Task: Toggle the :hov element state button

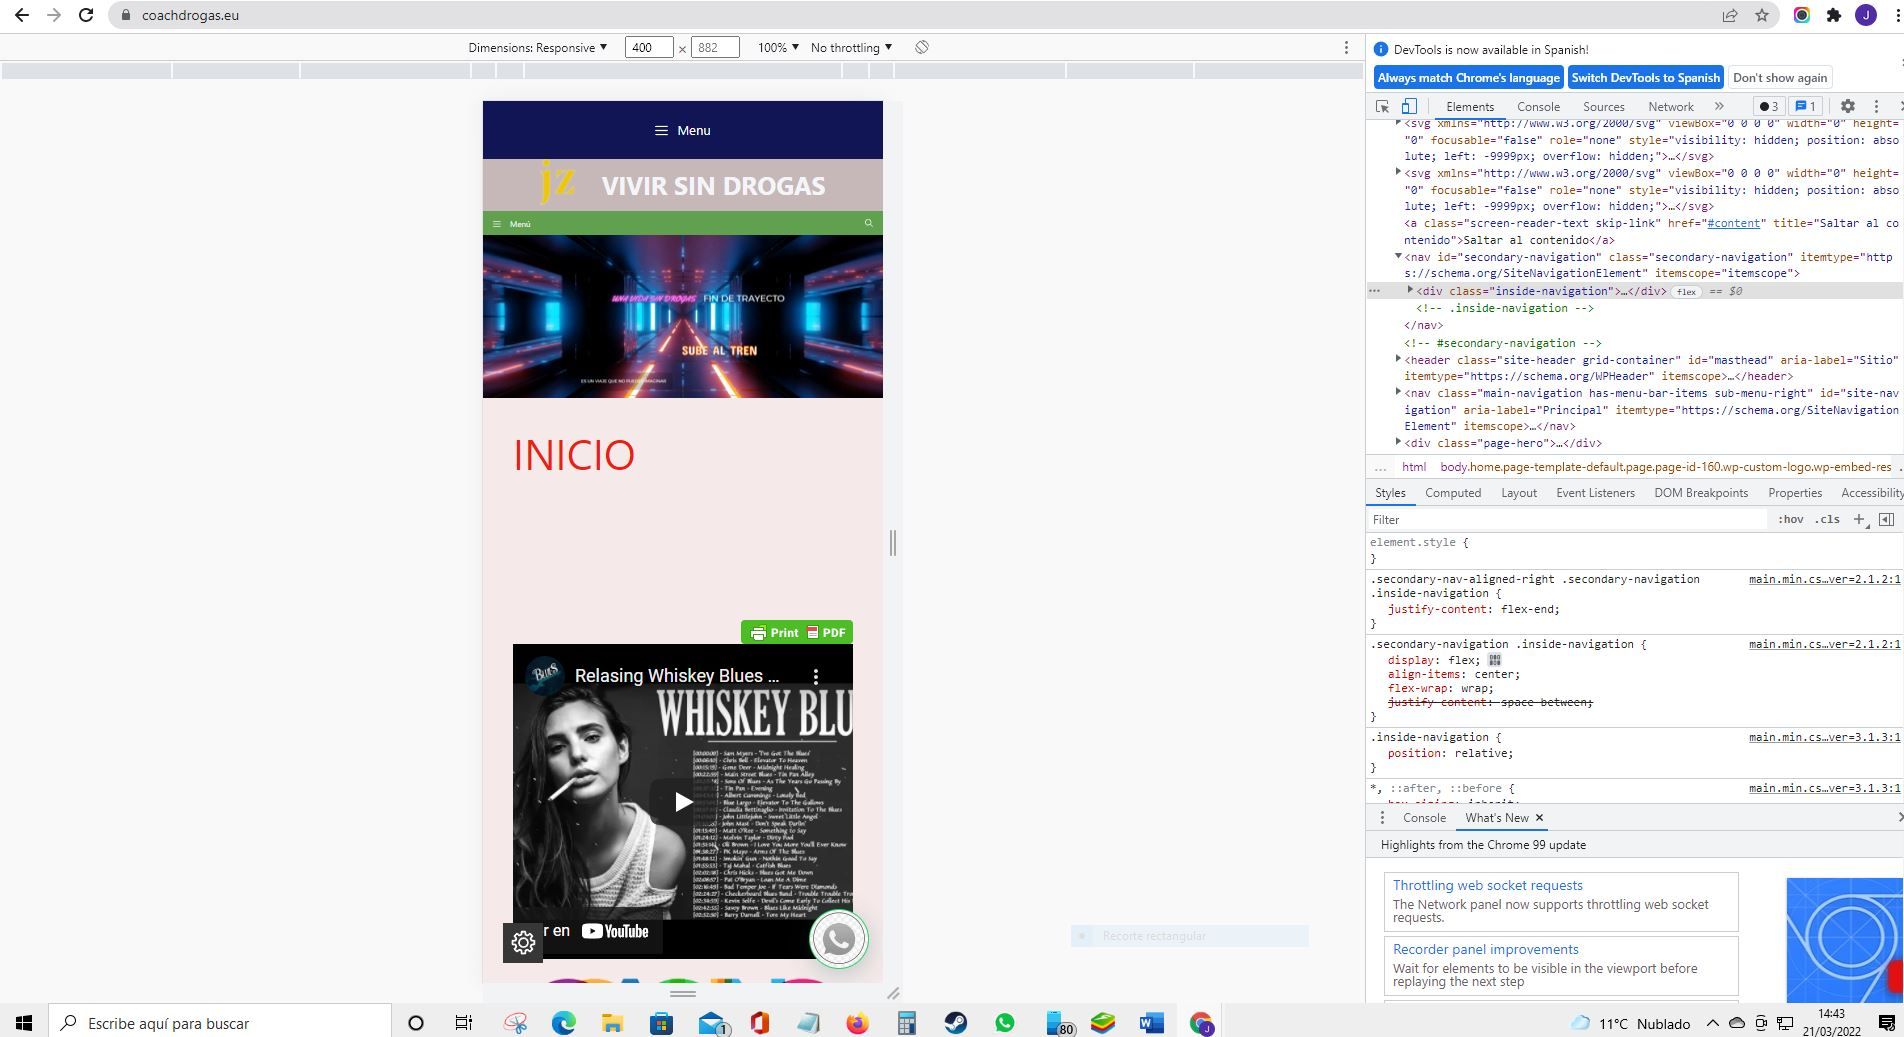Action: point(1790,520)
